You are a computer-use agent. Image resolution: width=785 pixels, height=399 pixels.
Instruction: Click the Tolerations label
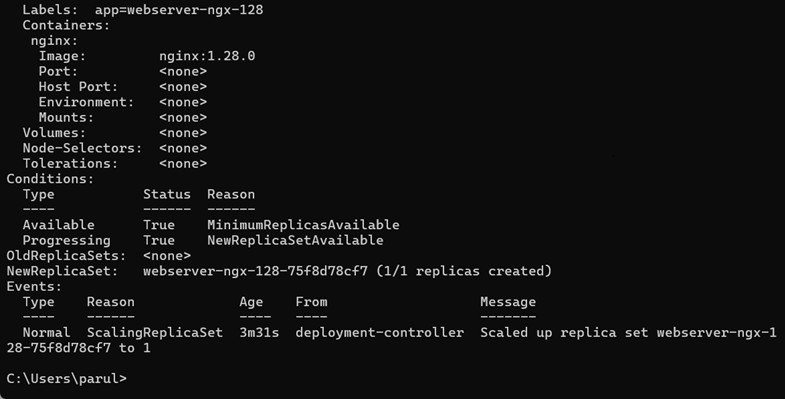(71, 163)
